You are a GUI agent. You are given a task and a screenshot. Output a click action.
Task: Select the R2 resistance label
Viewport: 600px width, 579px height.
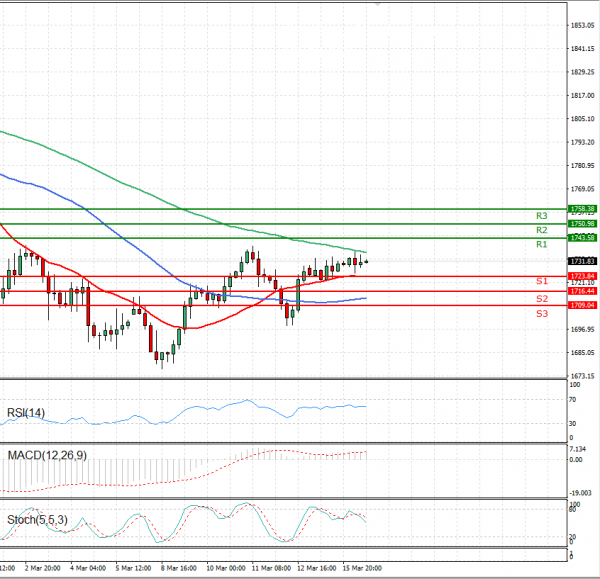541,230
